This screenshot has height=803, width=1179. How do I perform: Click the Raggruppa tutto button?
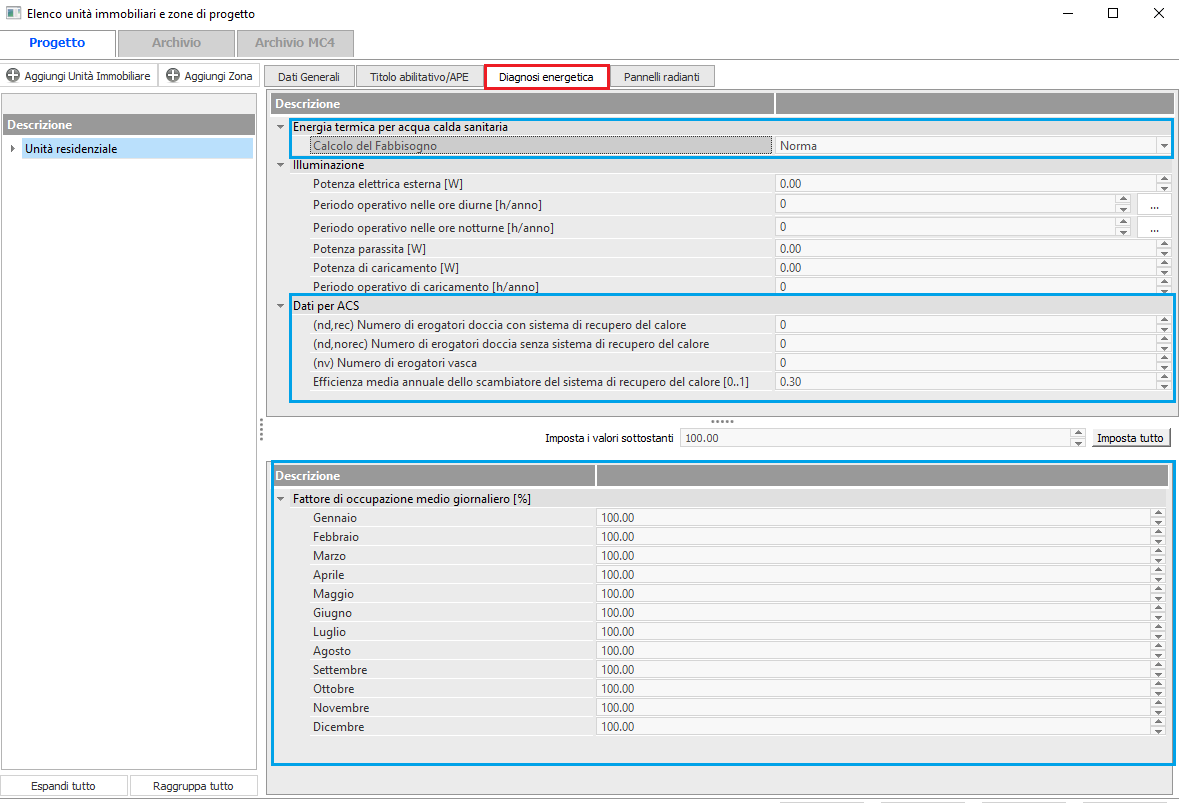193,786
